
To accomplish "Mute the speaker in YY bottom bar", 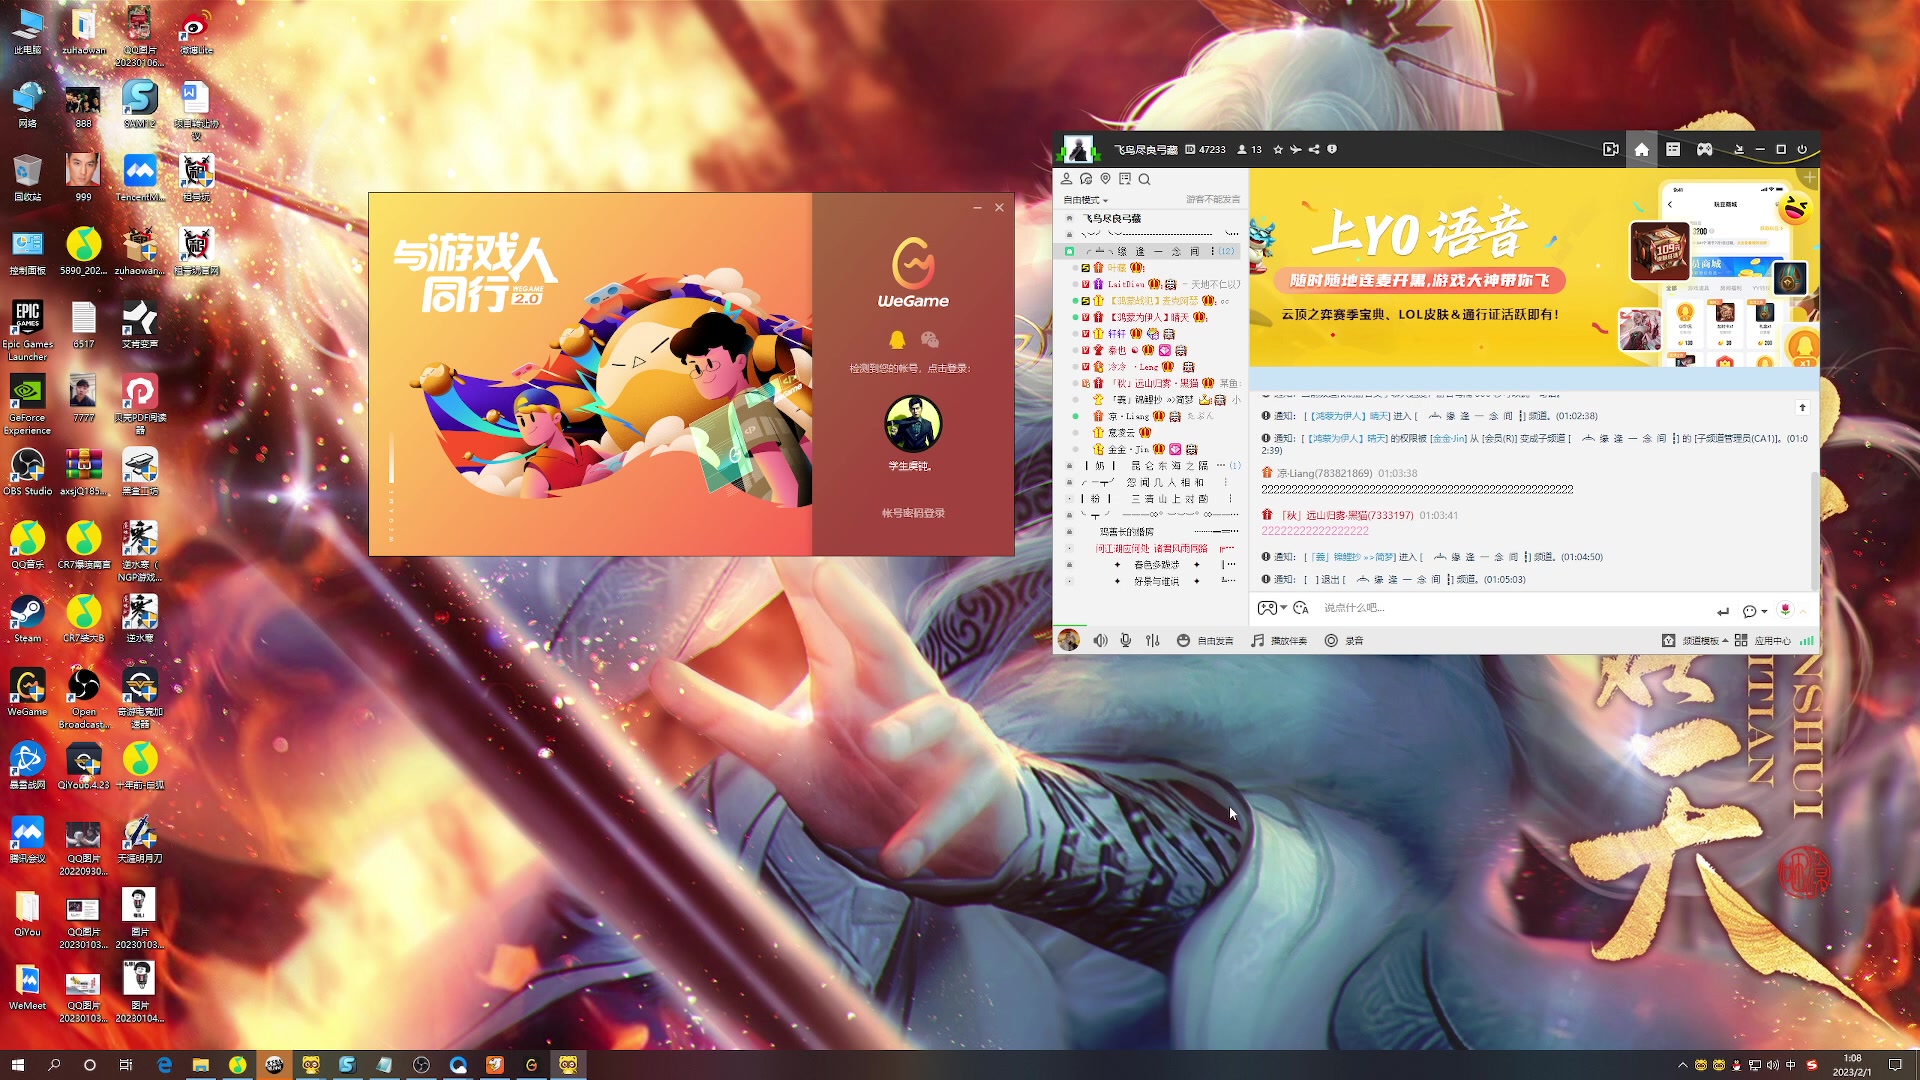I will click(1100, 640).
